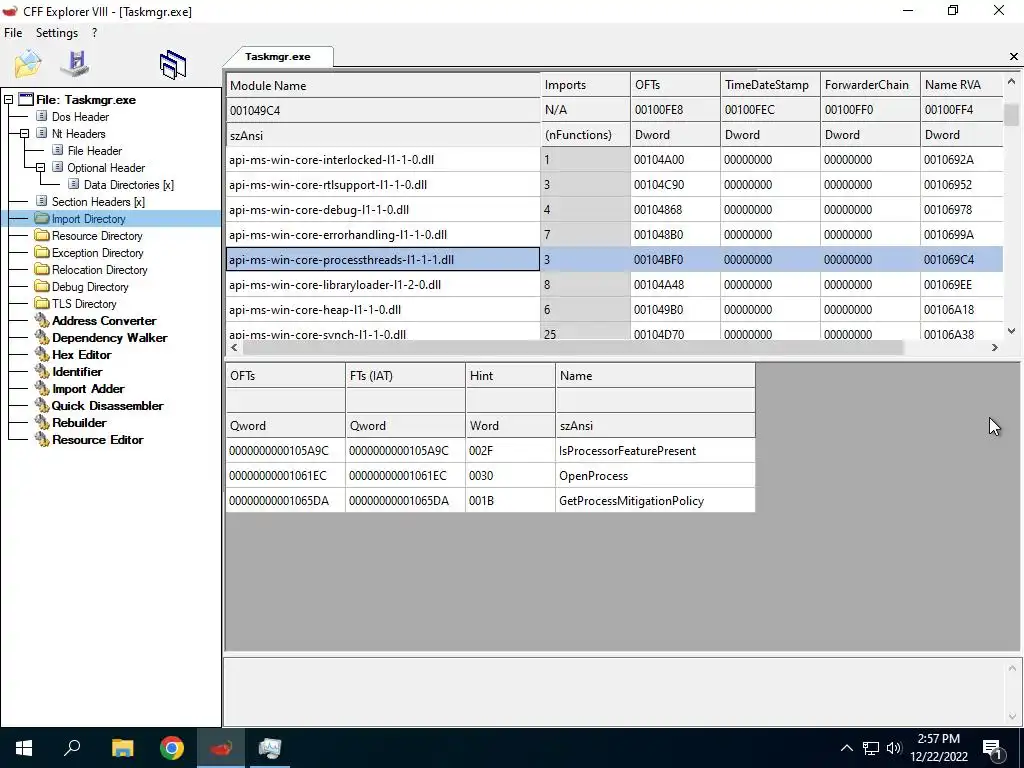The width and height of the screenshot is (1024, 768).
Task: Click the Identifier tool icon
Action: (42, 371)
